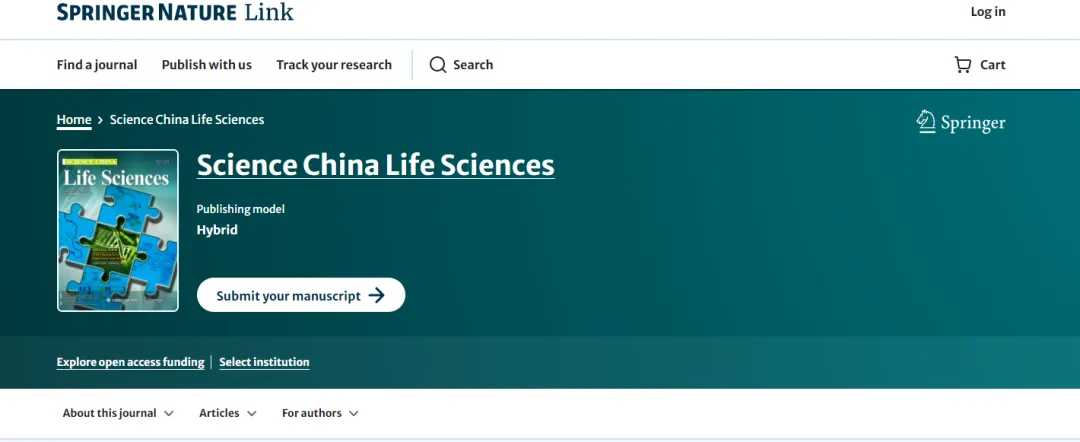Click the Hybrid publishing model text

tap(217, 230)
